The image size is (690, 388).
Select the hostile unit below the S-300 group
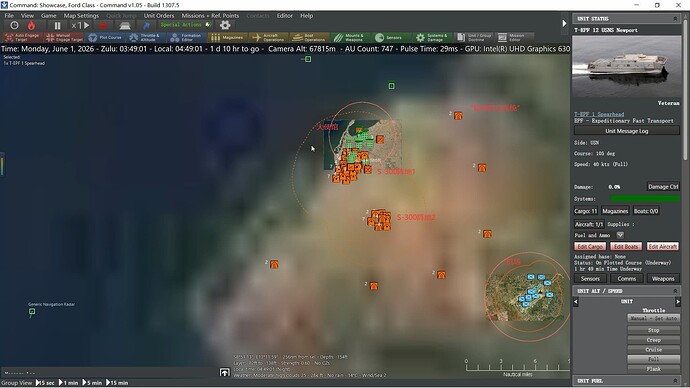pyautogui.click(x=374, y=286)
